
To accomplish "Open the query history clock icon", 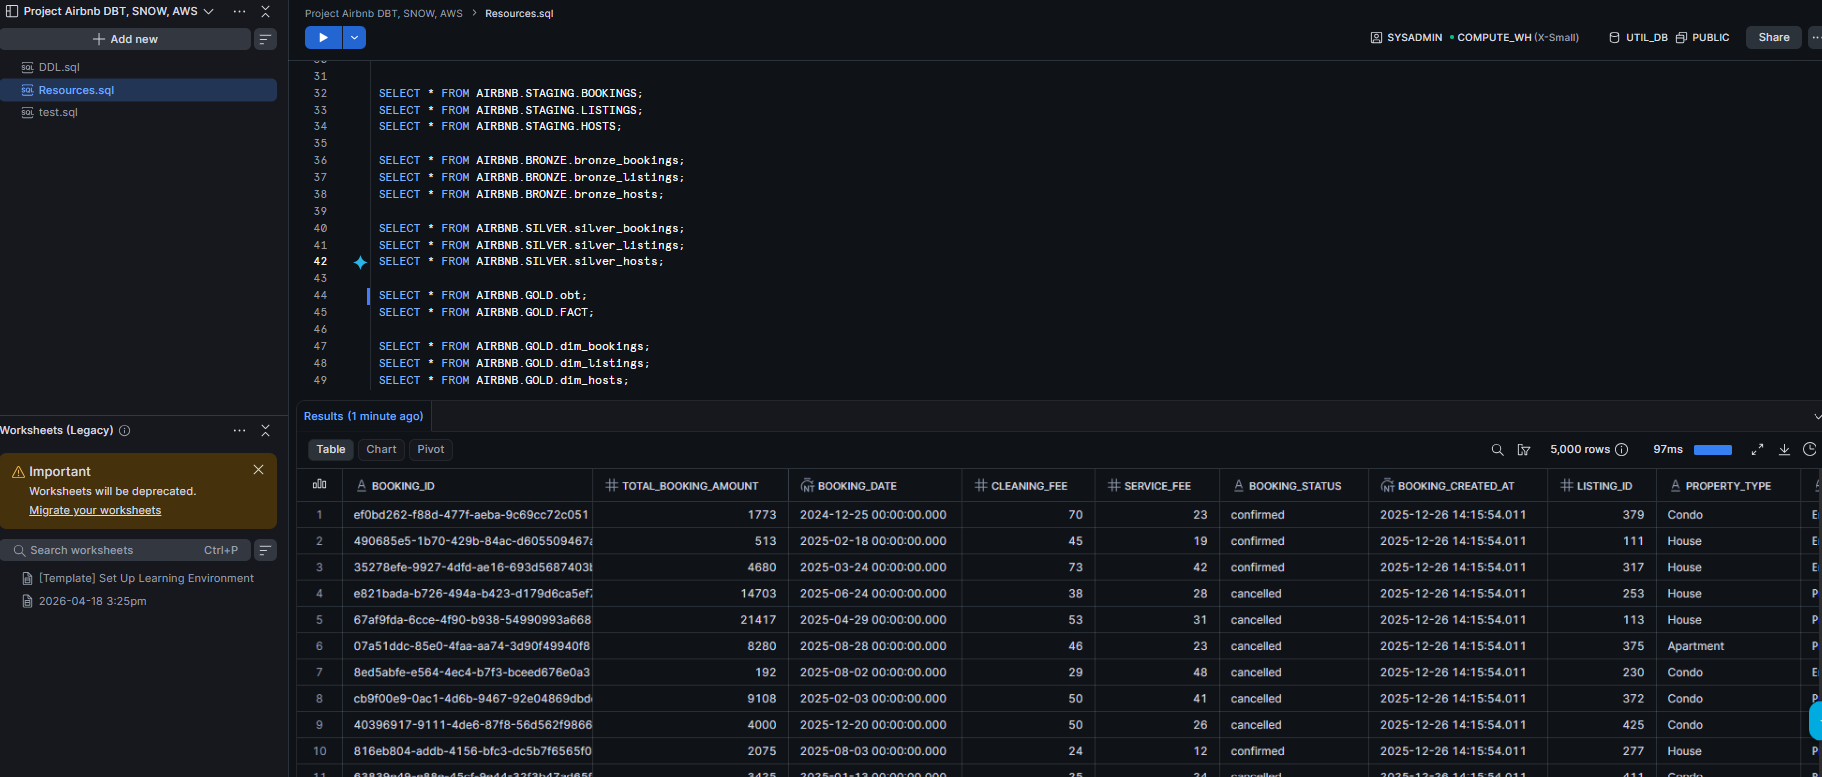I will coord(1810,450).
